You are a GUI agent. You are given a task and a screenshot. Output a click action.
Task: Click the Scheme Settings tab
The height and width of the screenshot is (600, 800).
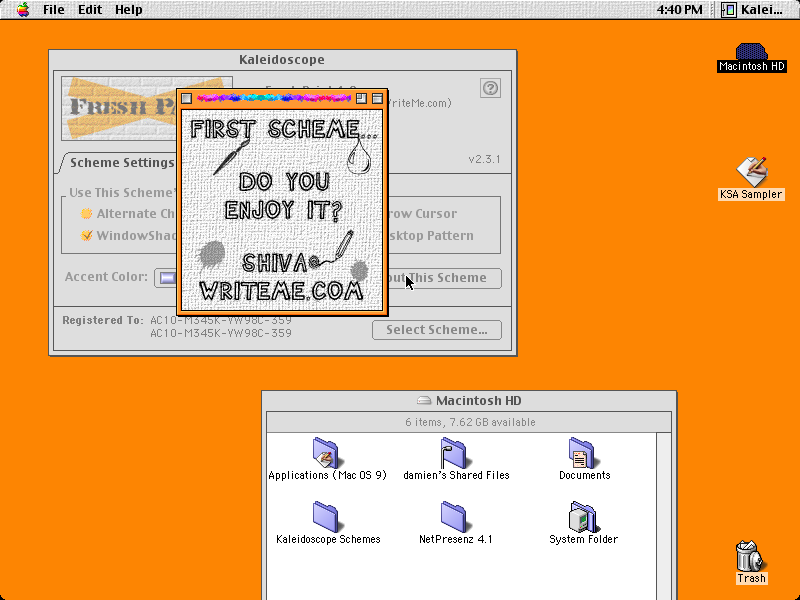pos(122,162)
